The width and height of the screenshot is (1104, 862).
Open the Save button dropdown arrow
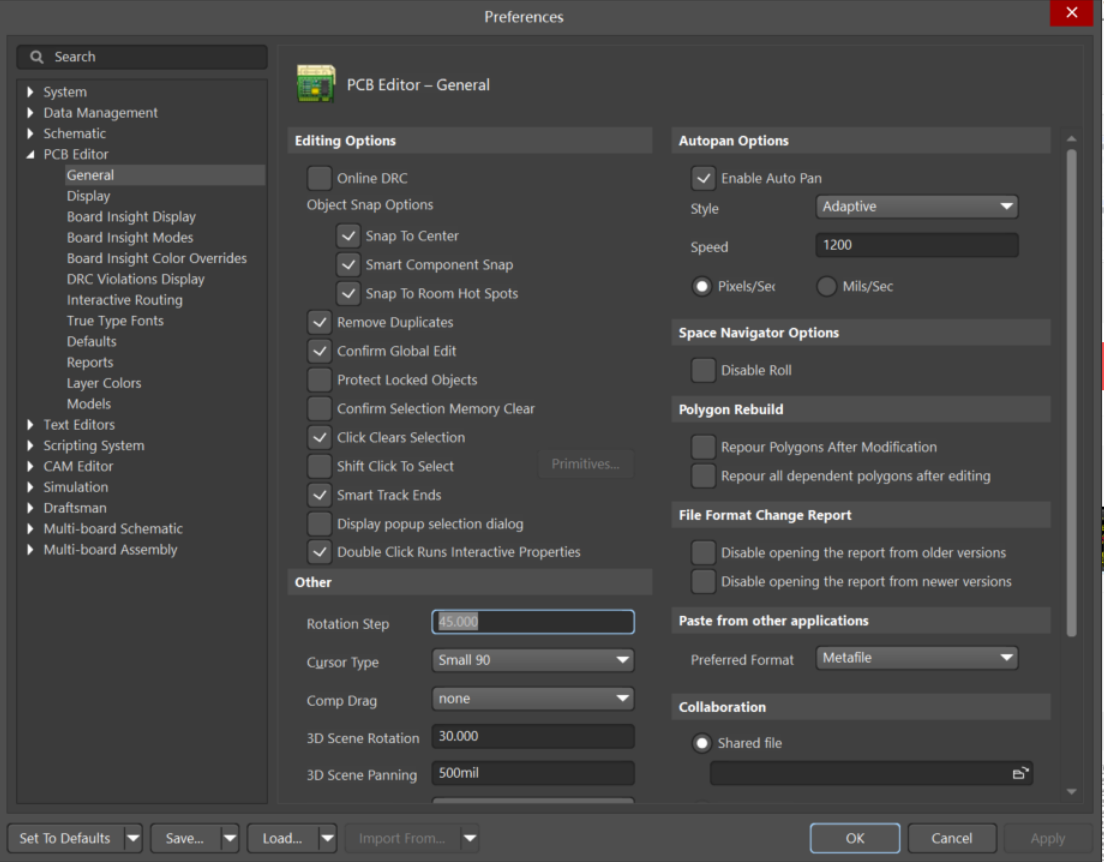click(230, 839)
